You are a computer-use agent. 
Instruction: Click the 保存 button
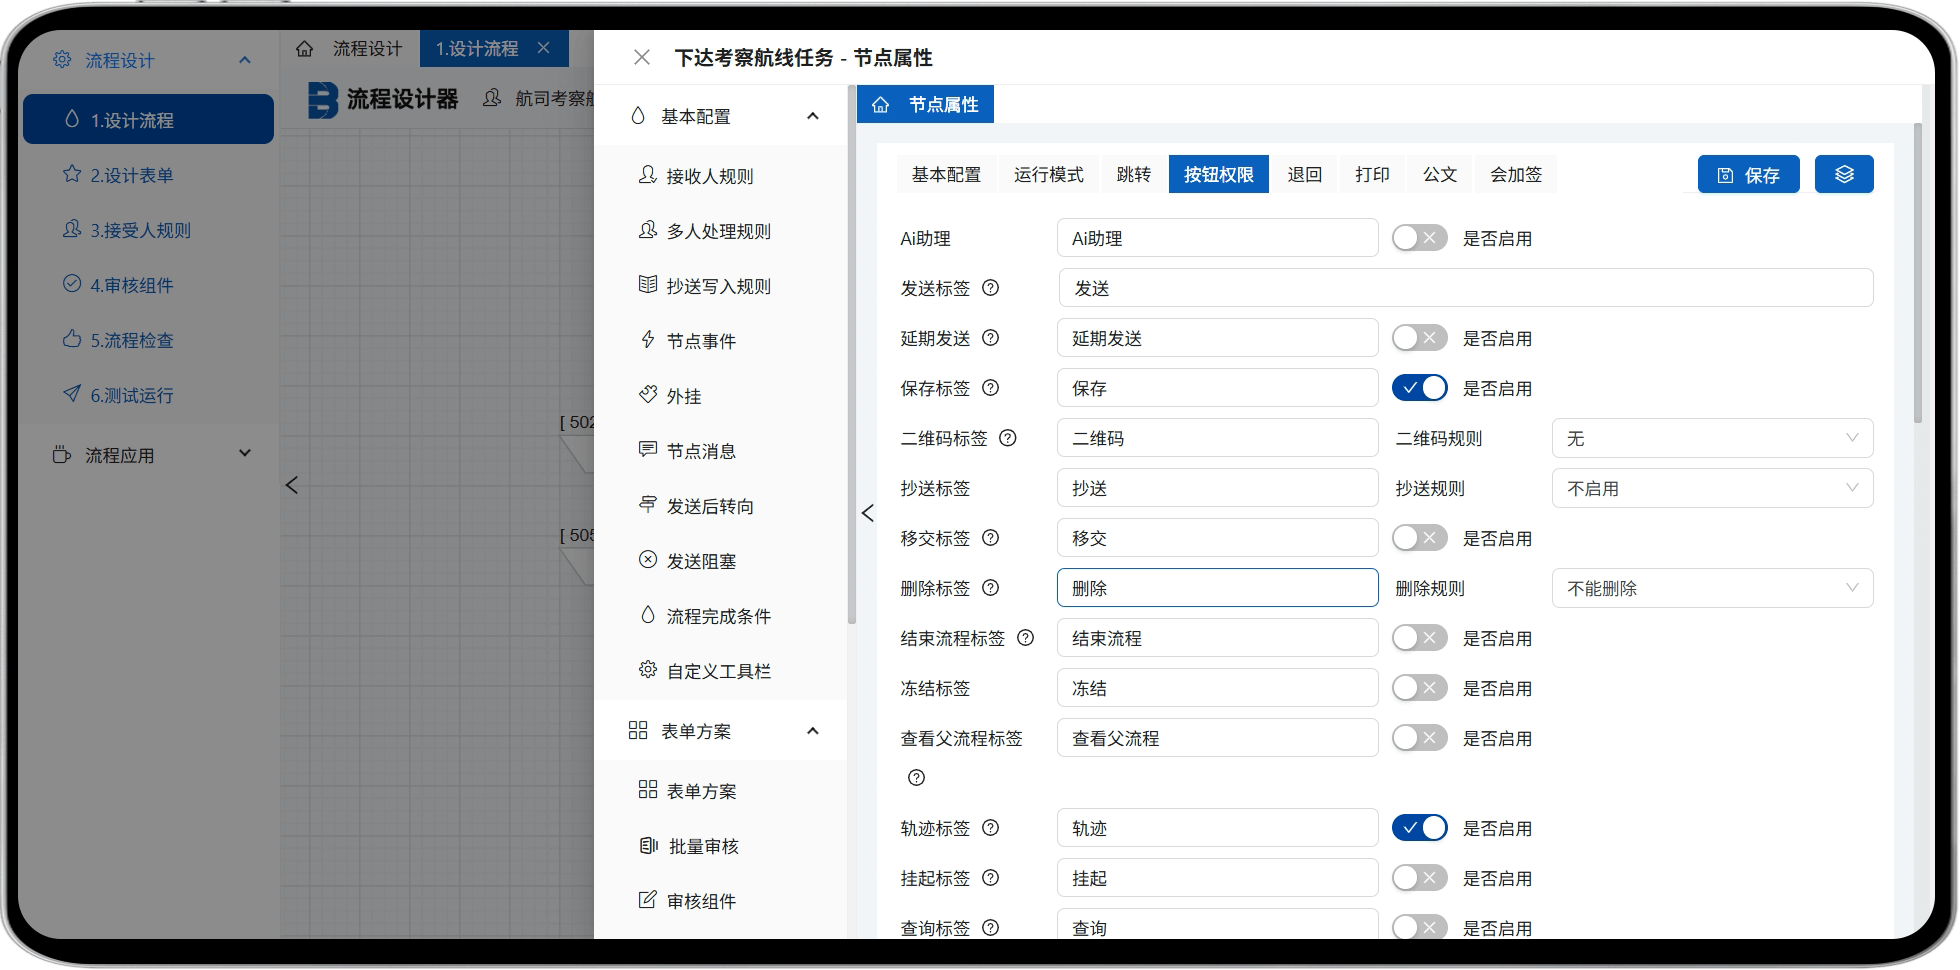(x=1748, y=174)
